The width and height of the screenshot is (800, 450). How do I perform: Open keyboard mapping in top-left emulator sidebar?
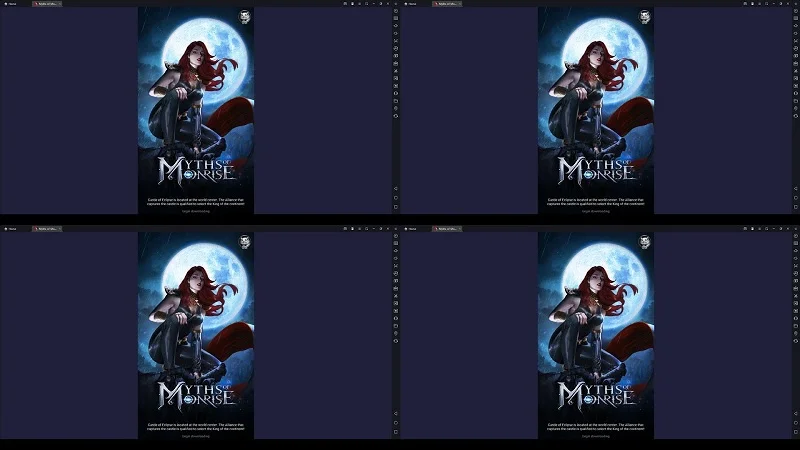click(x=396, y=18)
